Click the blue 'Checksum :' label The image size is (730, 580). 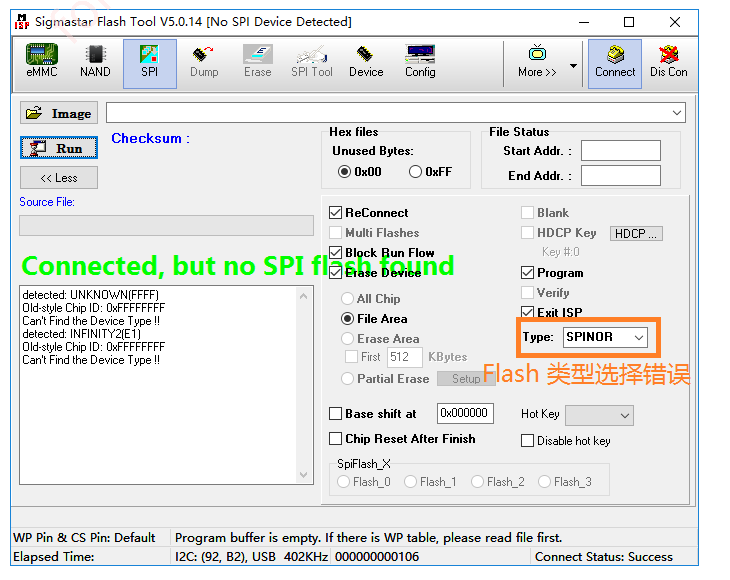coord(150,138)
